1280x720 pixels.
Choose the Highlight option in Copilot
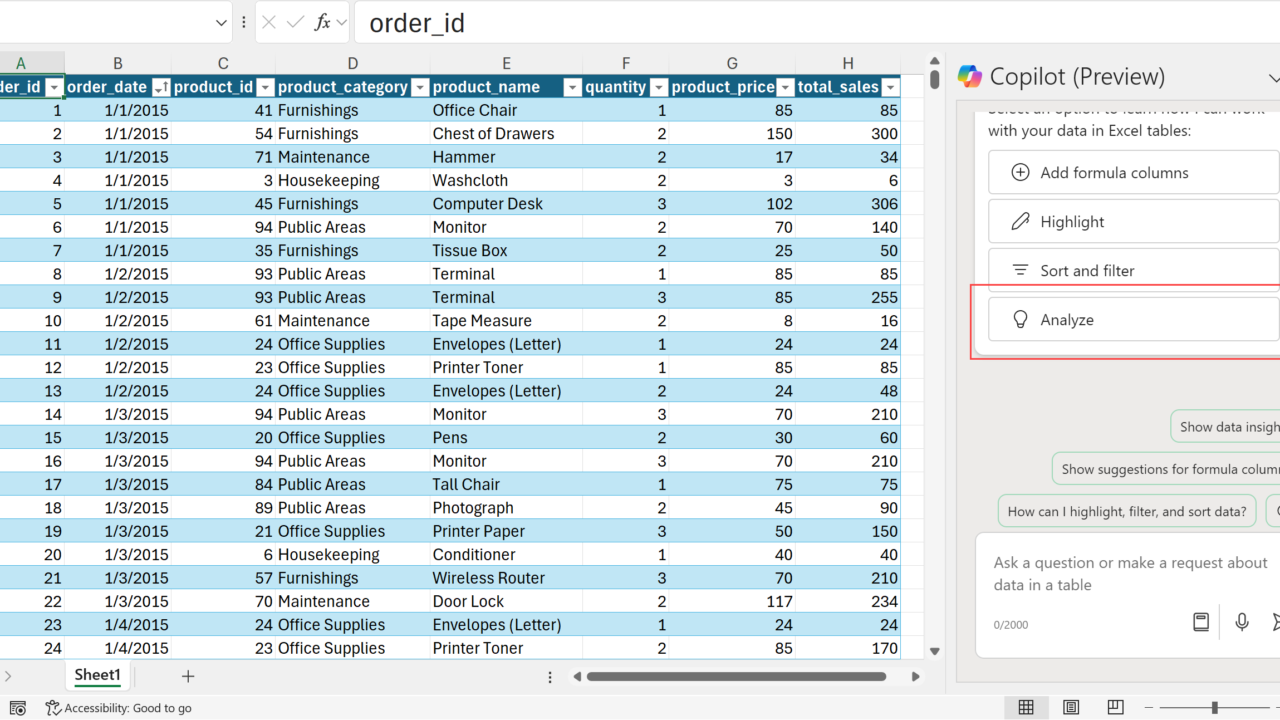[1133, 222]
